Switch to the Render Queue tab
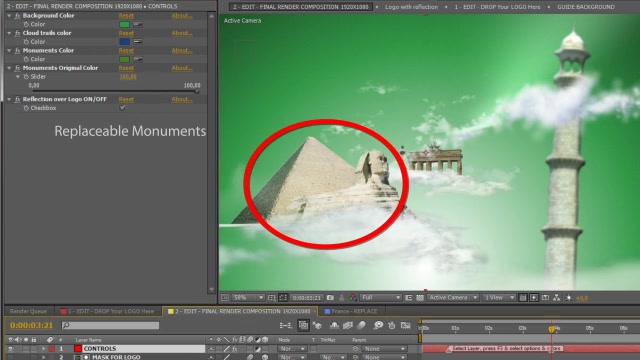Image resolution: width=640 pixels, height=360 pixels. coord(28,311)
